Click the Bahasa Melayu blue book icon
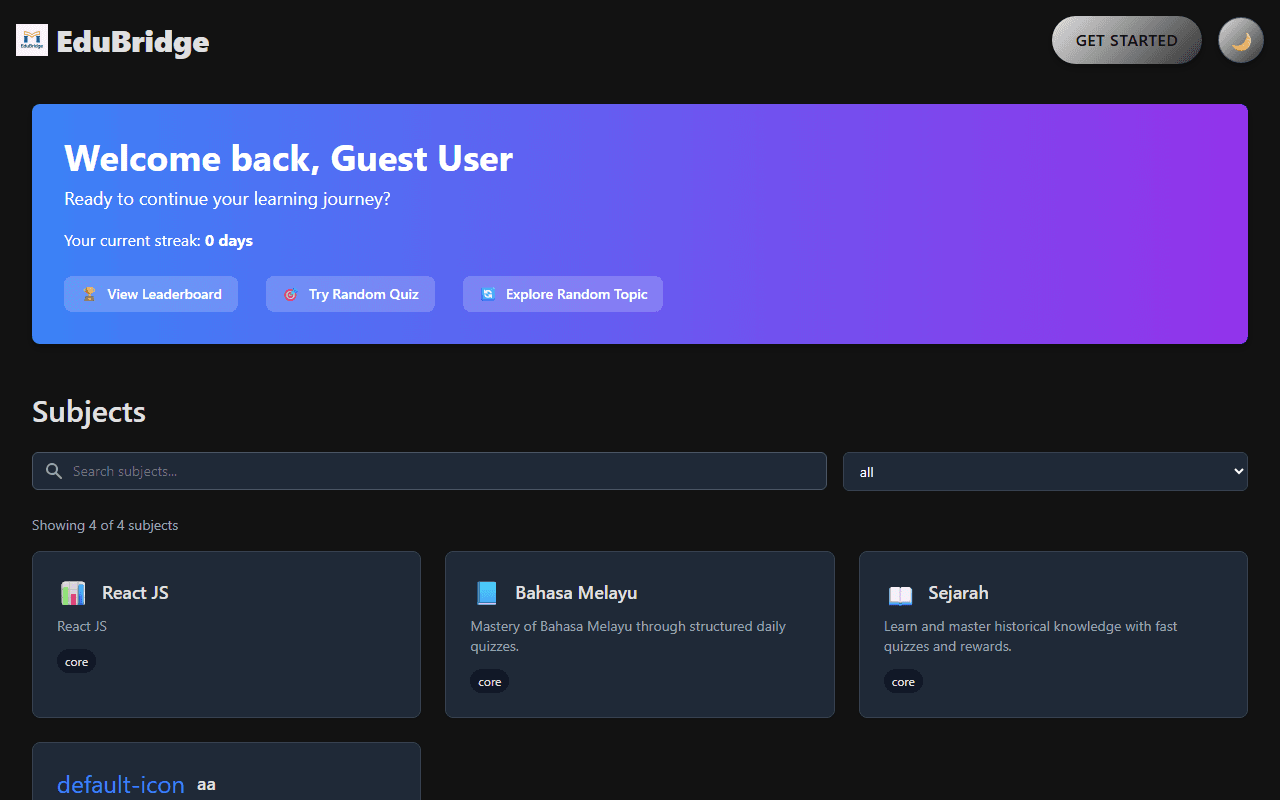The width and height of the screenshot is (1280, 800). 486,593
